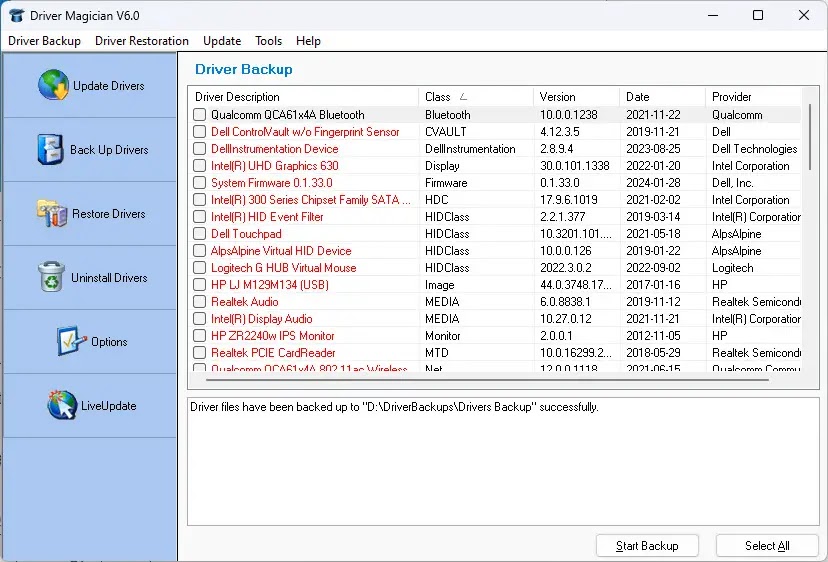The height and width of the screenshot is (562, 828).
Task: Click the Select All button
Action: coord(767,546)
